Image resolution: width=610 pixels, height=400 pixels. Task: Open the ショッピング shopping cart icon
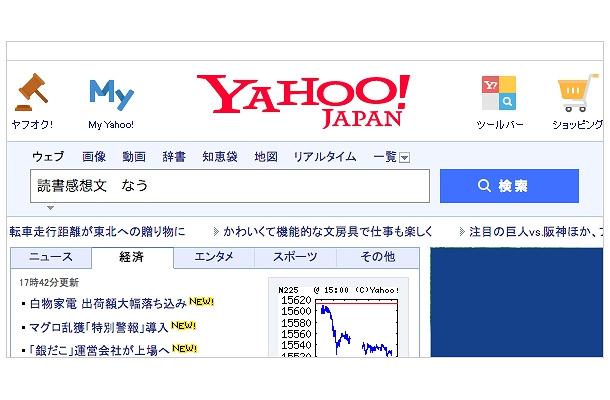(x=578, y=93)
